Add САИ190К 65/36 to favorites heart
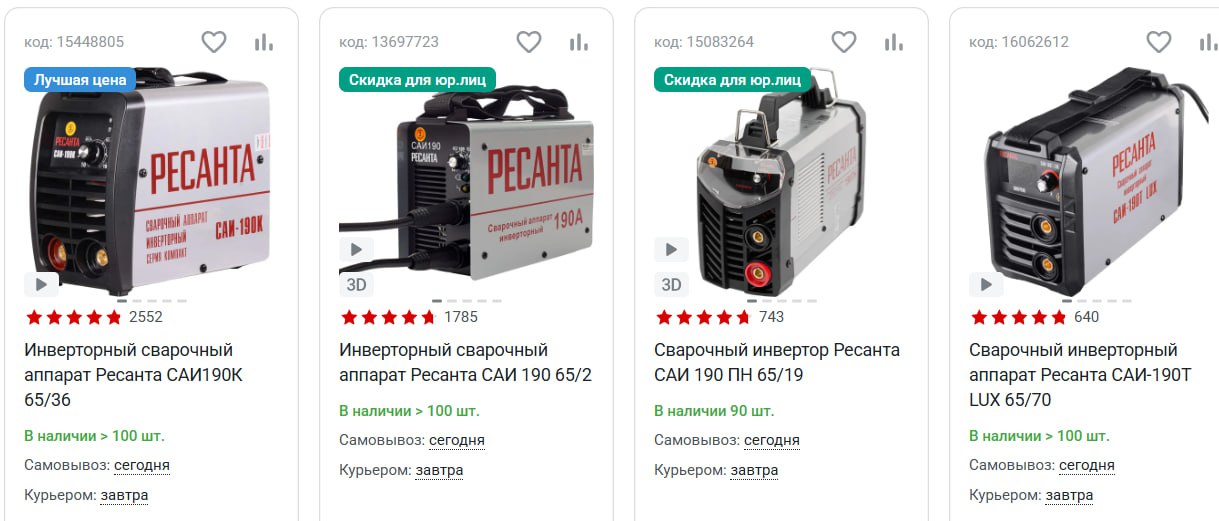Image resolution: width=1219 pixels, height=521 pixels. click(214, 42)
